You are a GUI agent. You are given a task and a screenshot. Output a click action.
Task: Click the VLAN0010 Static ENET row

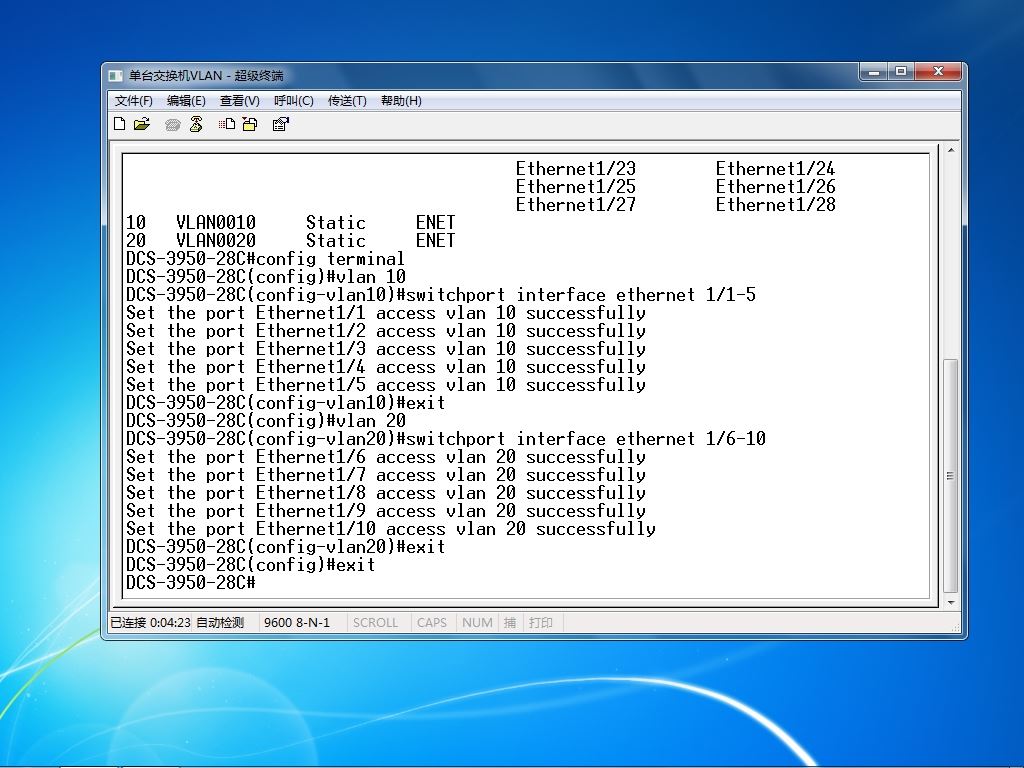click(291, 223)
